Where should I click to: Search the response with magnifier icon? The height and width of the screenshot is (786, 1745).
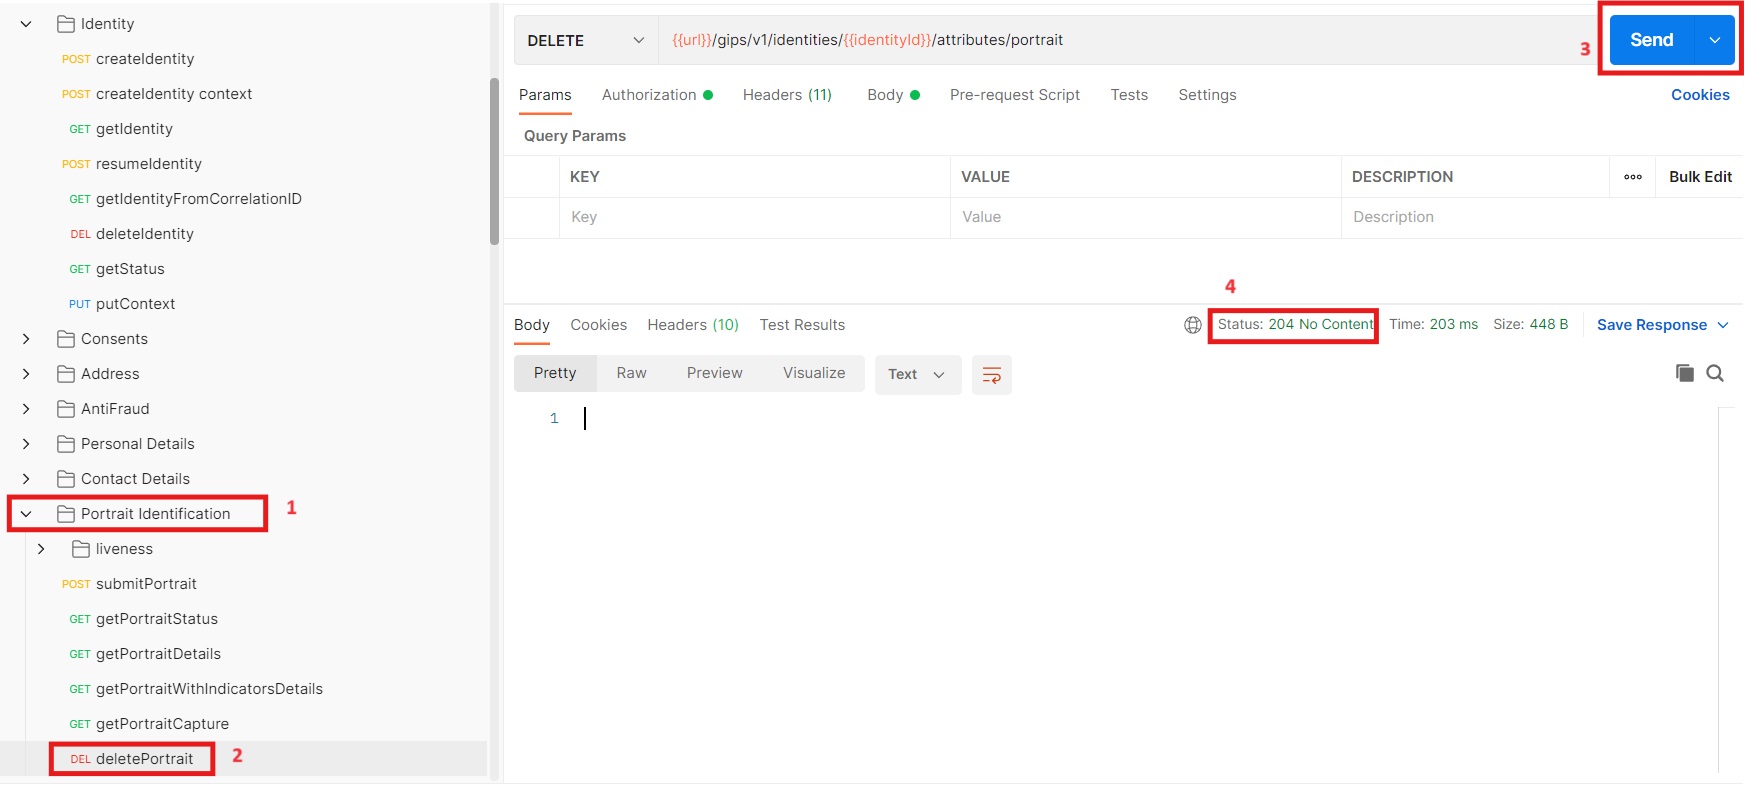1715,373
